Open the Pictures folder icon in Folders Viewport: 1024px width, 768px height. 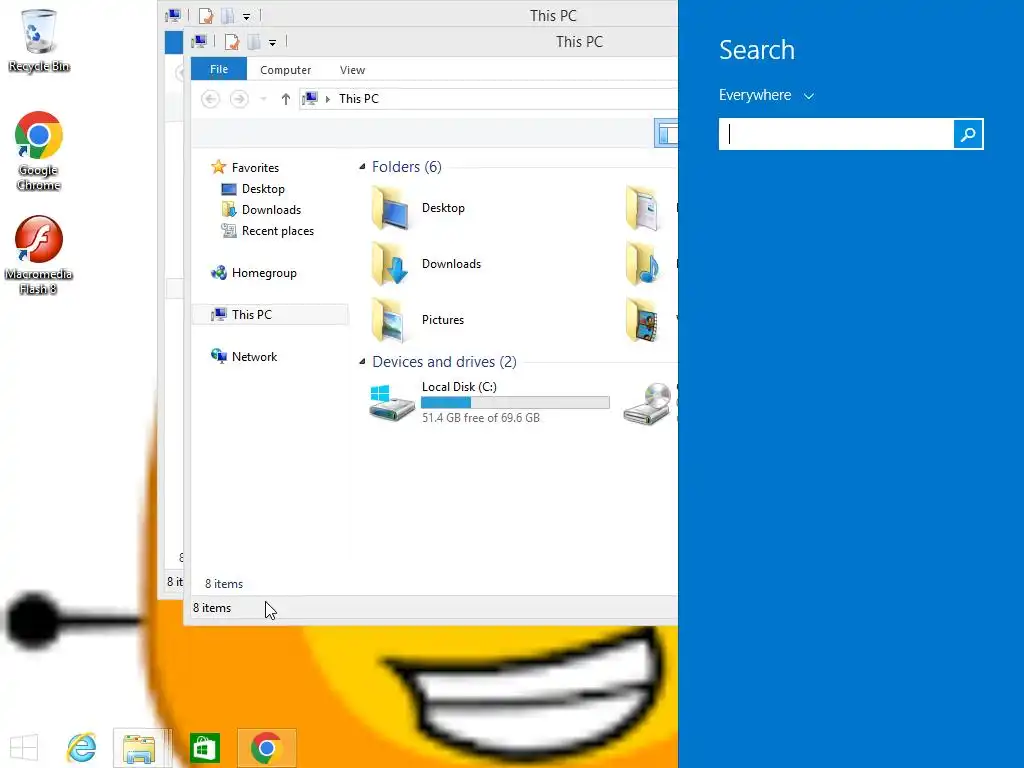(x=391, y=320)
